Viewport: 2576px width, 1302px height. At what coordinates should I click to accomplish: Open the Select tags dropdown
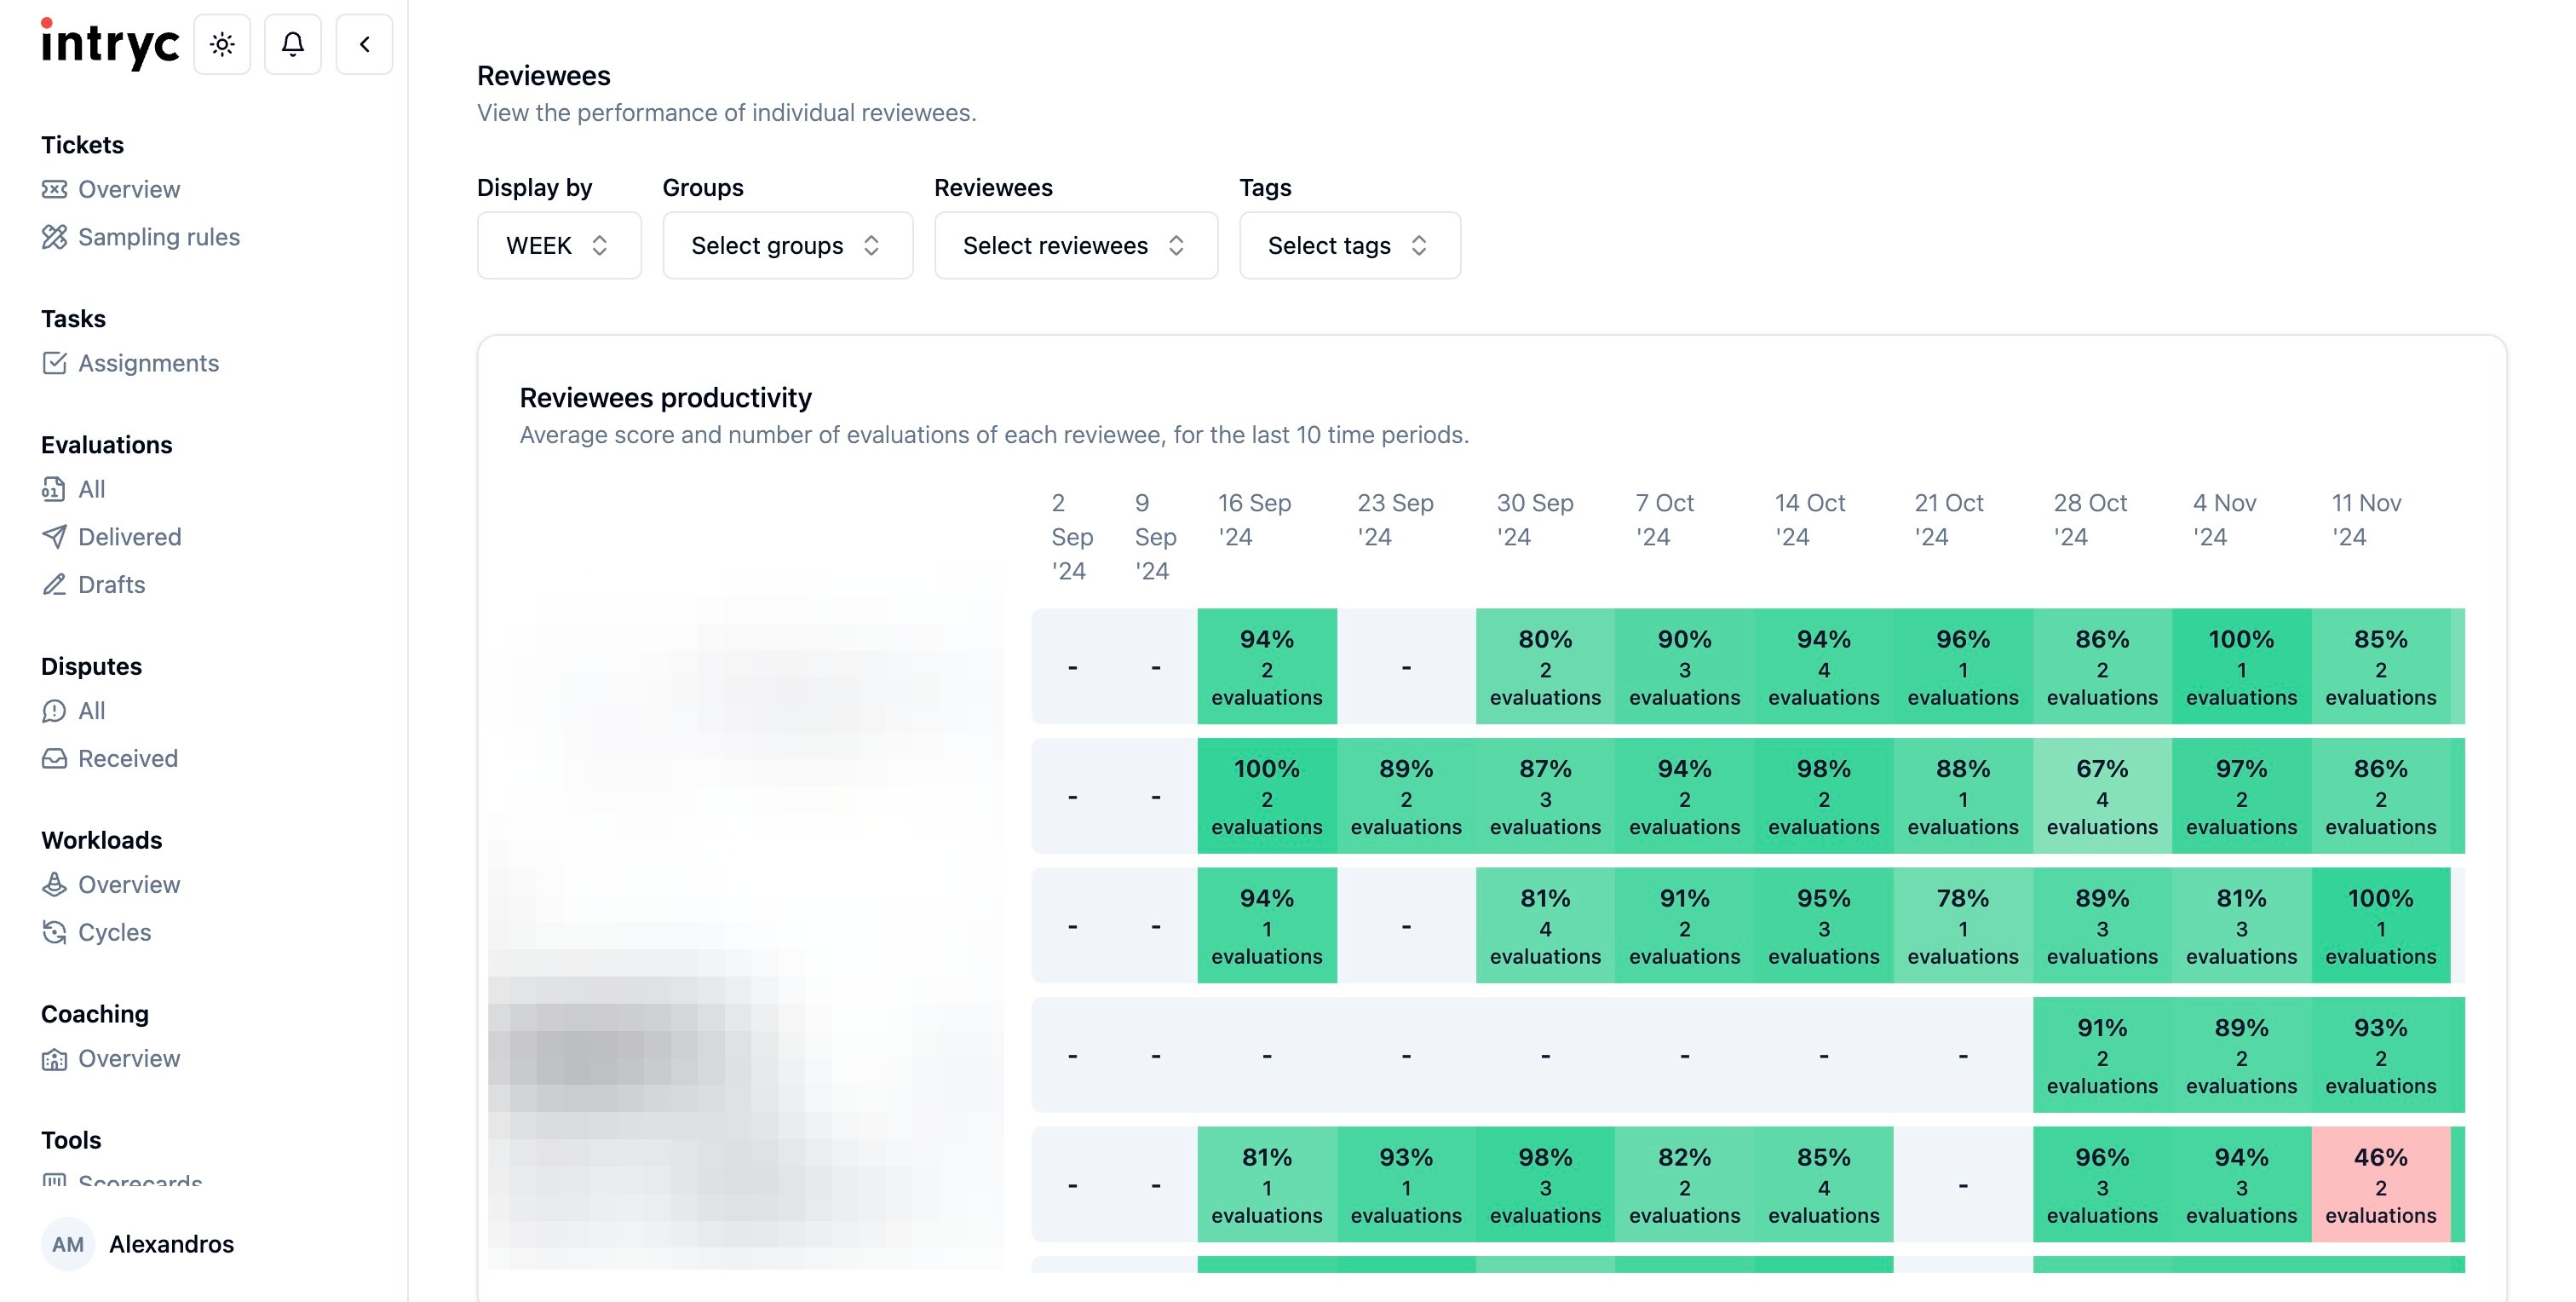click(1348, 246)
